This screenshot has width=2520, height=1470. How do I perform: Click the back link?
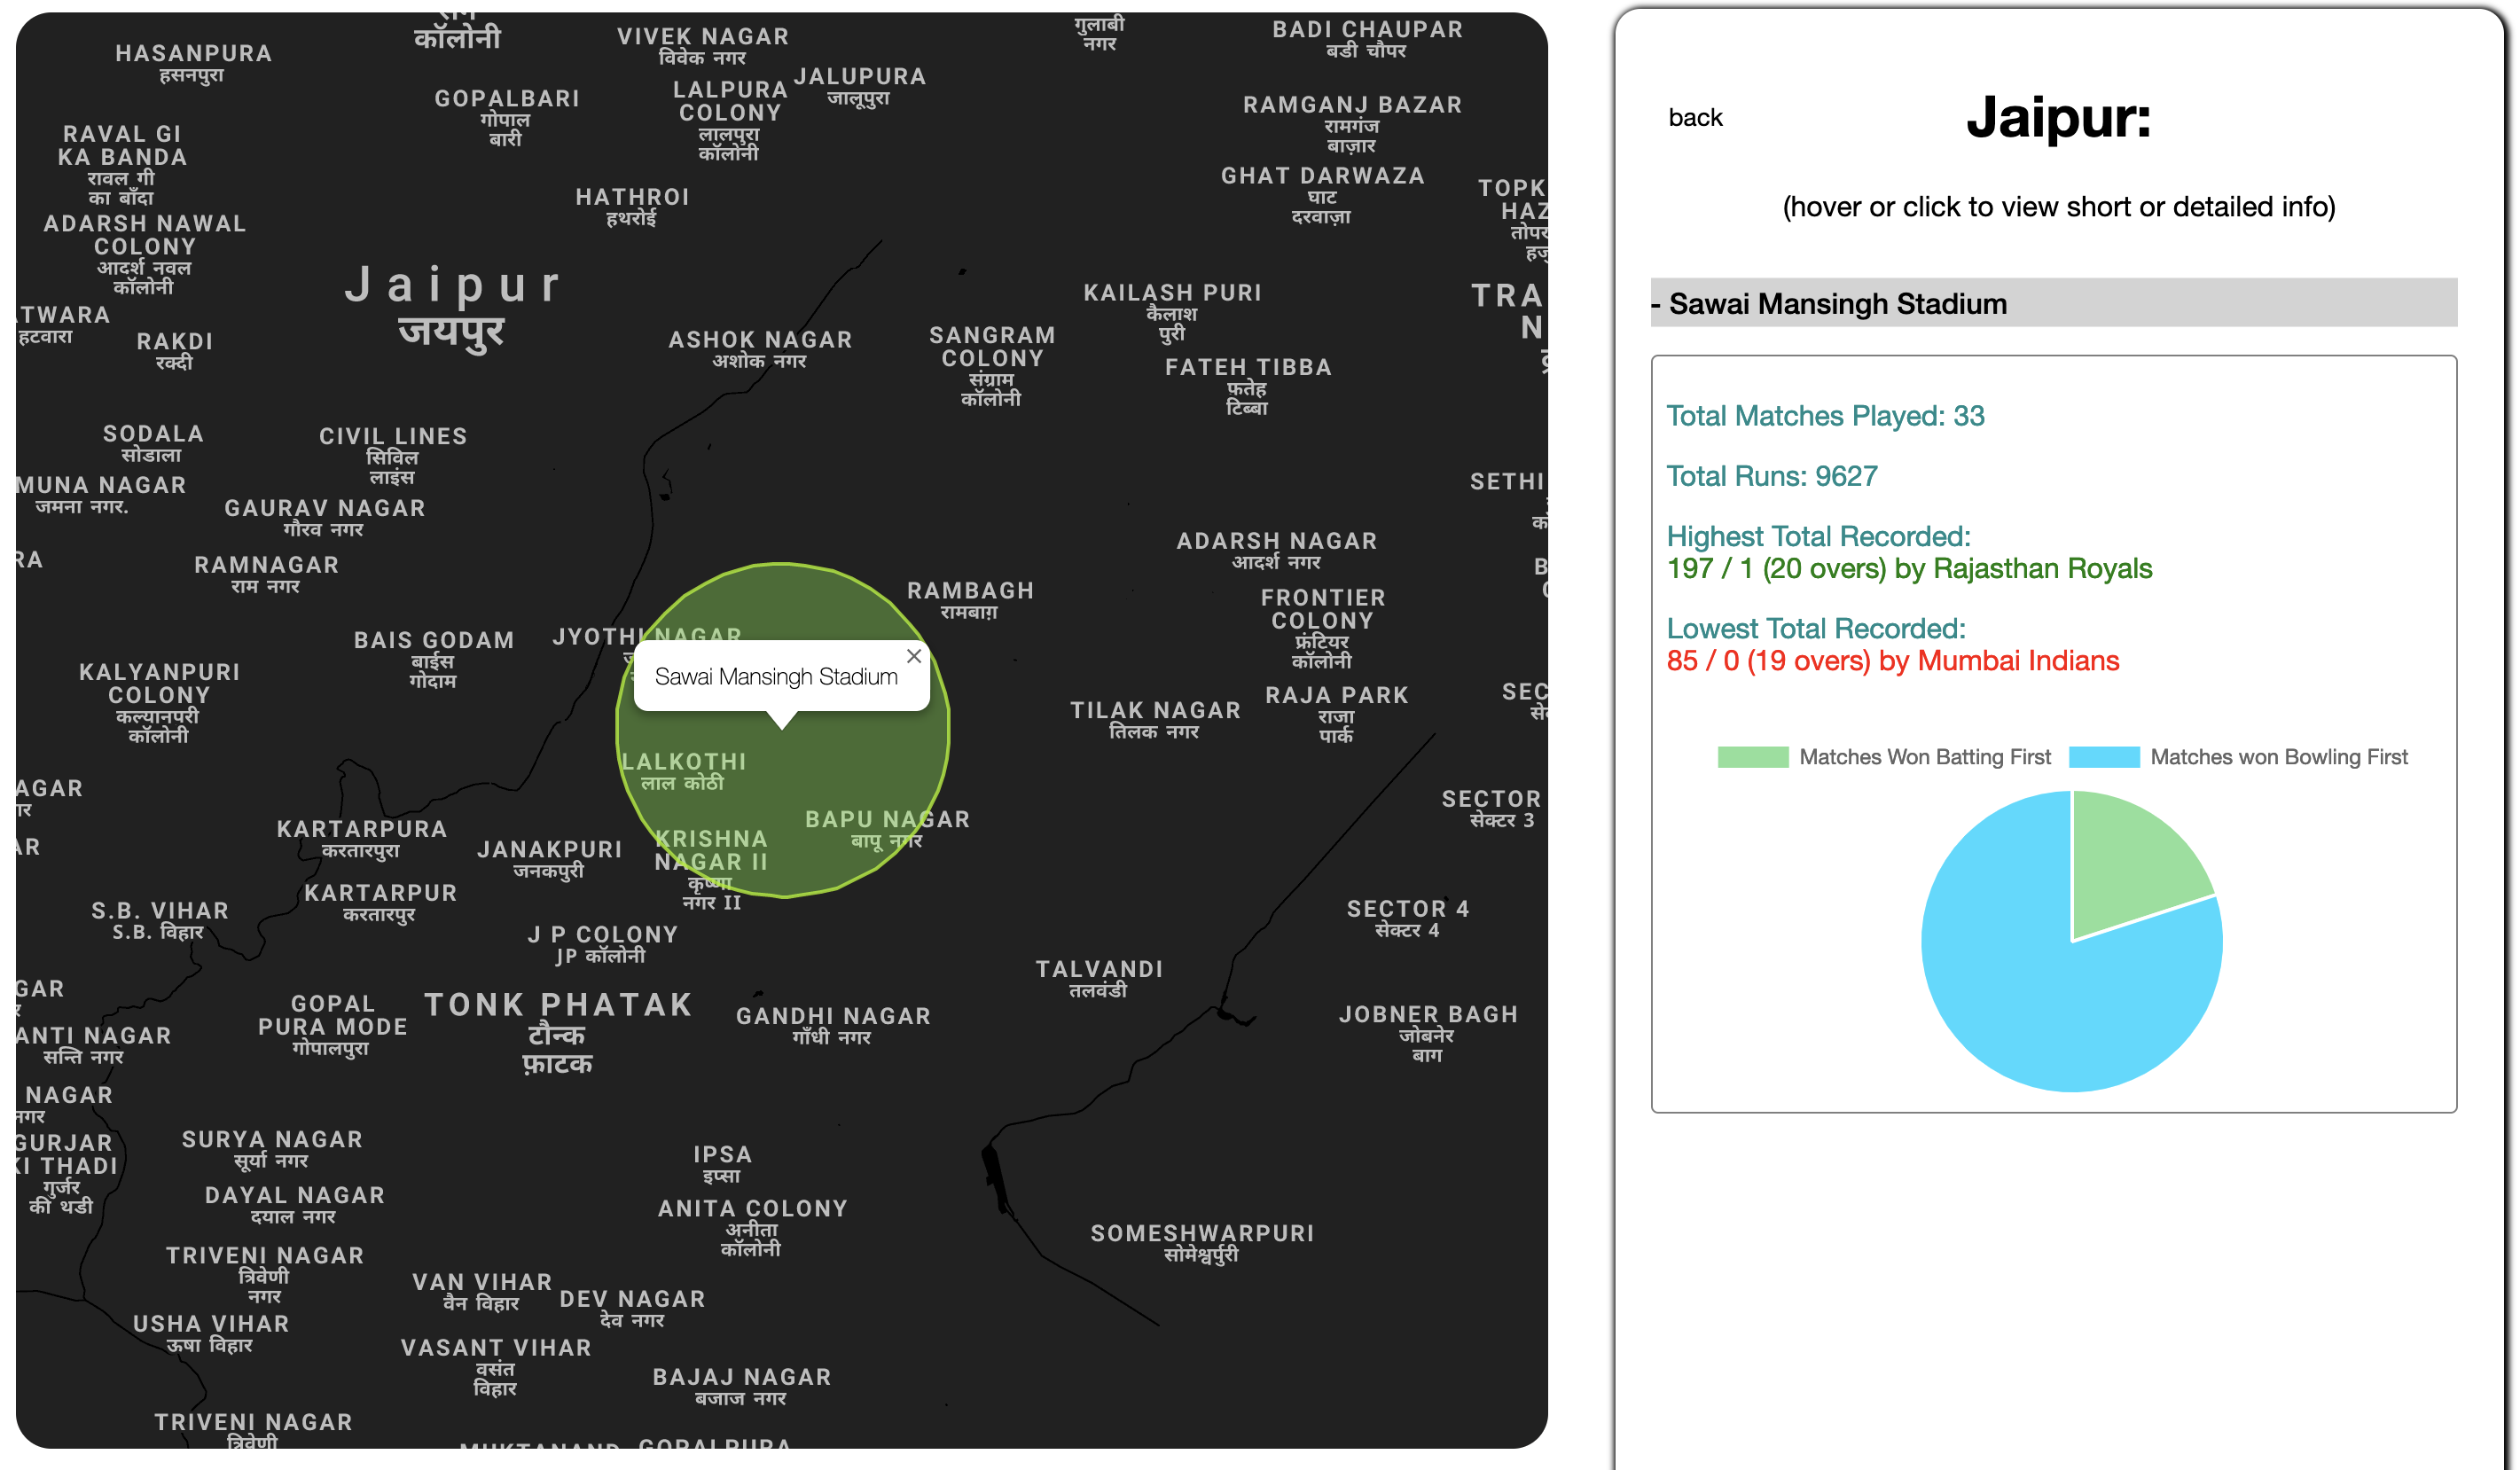point(1695,118)
